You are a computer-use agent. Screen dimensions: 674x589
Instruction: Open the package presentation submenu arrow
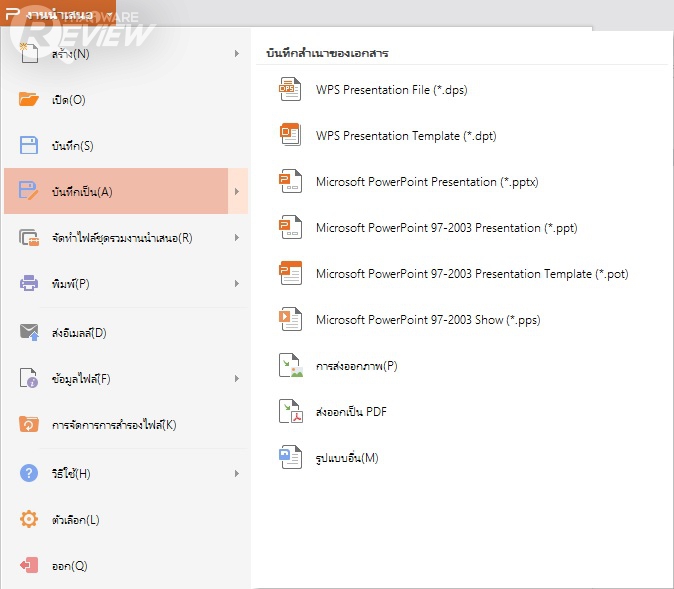click(x=237, y=238)
